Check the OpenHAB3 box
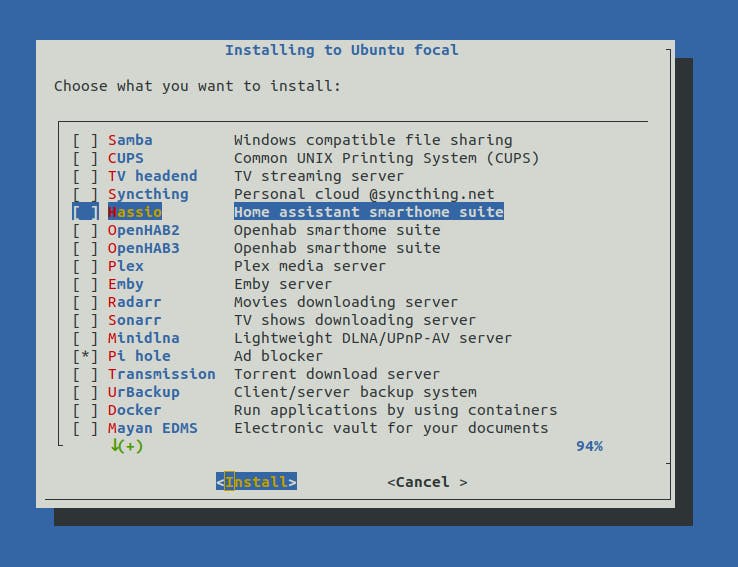Screen dimensions: 738x567 point(85,248)
